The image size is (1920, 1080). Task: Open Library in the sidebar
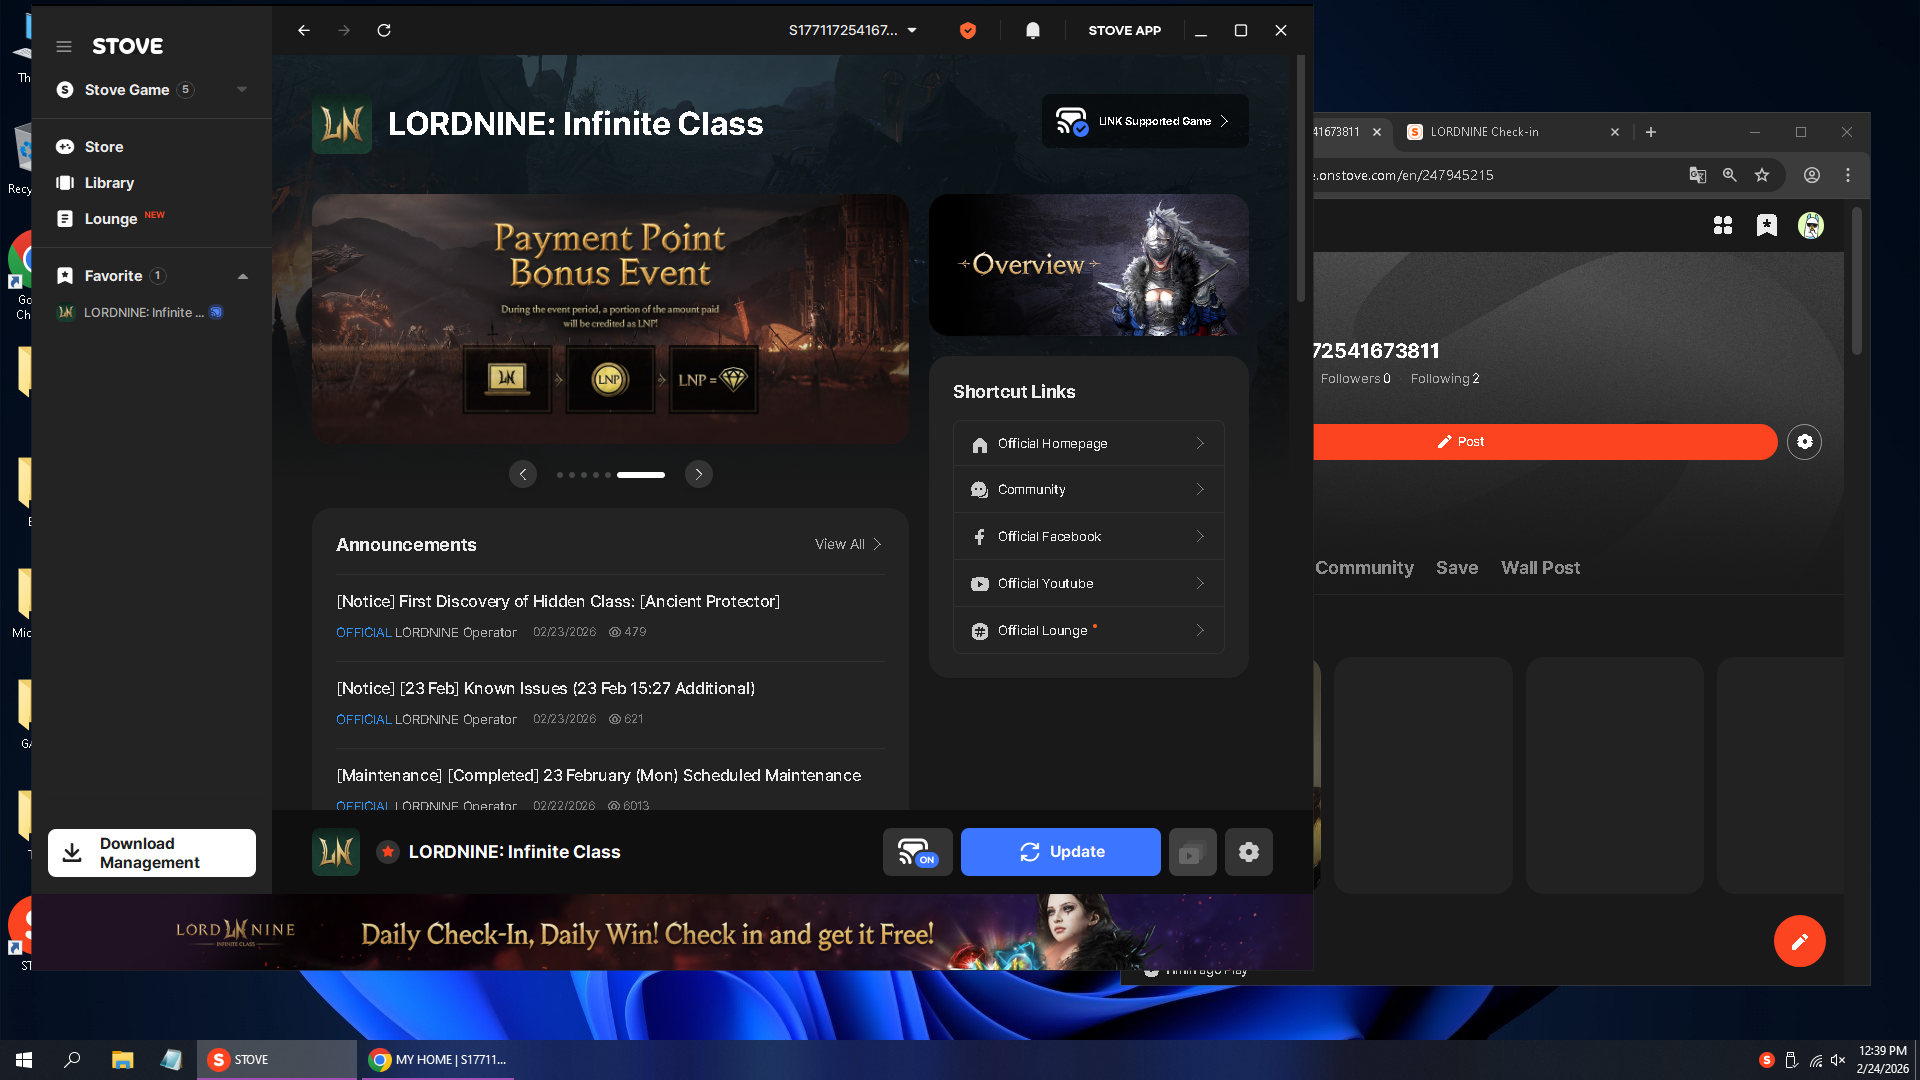(109, 183)
